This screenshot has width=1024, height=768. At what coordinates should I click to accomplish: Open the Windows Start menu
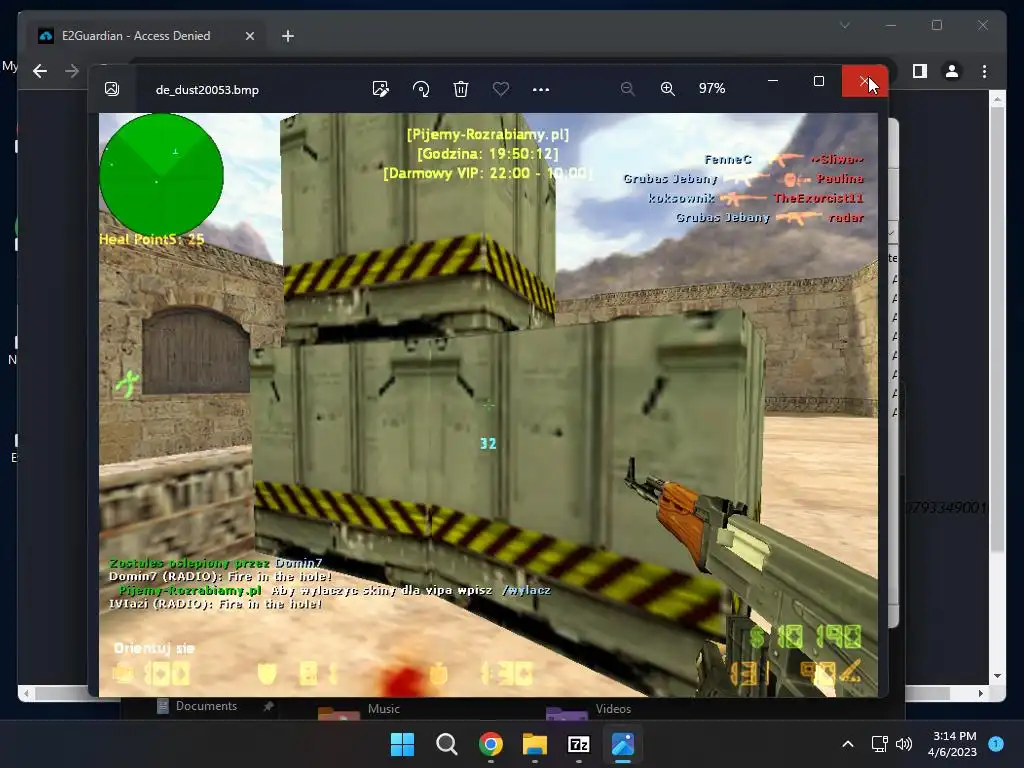click(x=402, y=744)
